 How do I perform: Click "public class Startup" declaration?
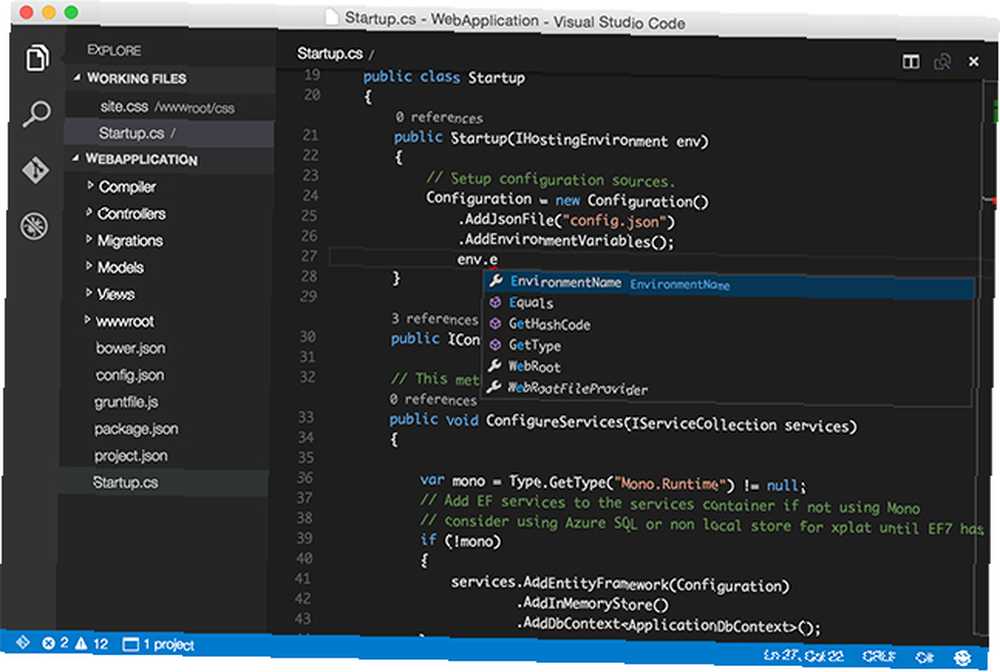pos(444,77)
